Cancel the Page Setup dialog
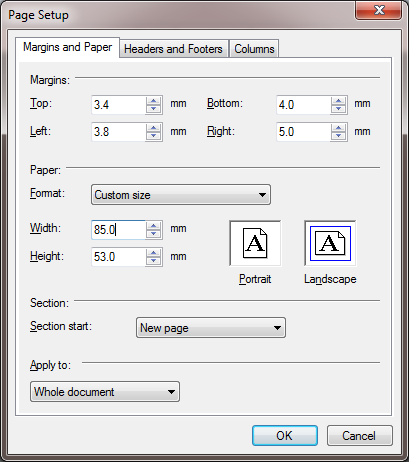 point(359,435)
